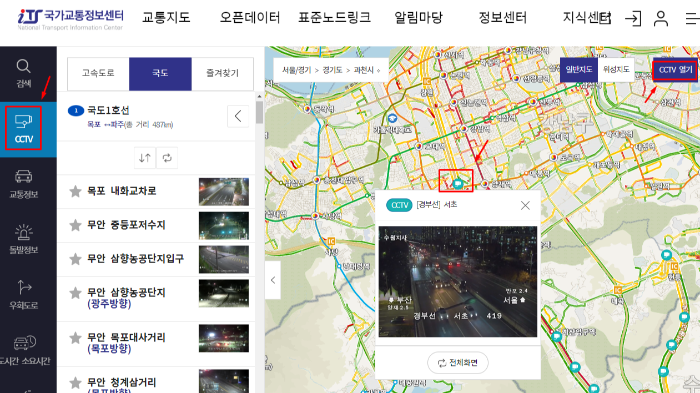Screen dimensions: 700x393
Task: Toggle the CCTV 열기 map button
Action: tap(675, 70)
